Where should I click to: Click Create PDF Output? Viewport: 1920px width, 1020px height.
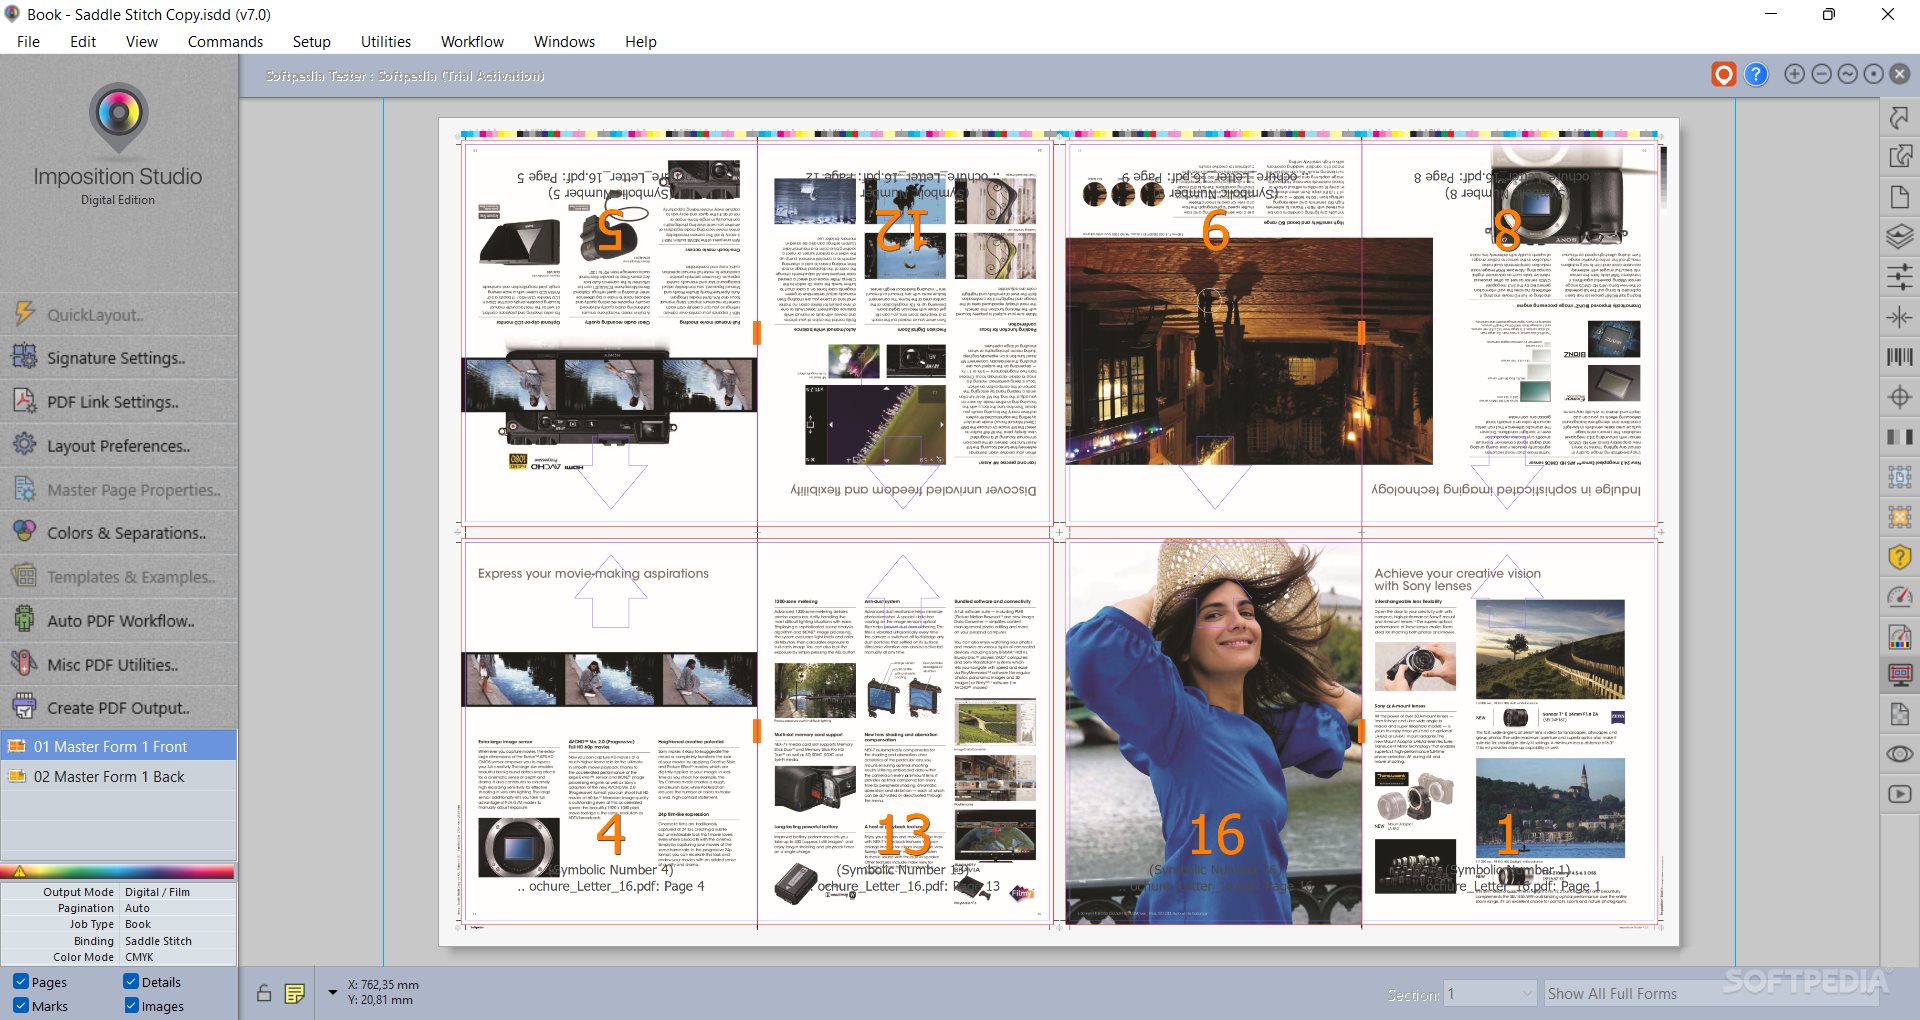pyautogui.click(x=119, y=707)
